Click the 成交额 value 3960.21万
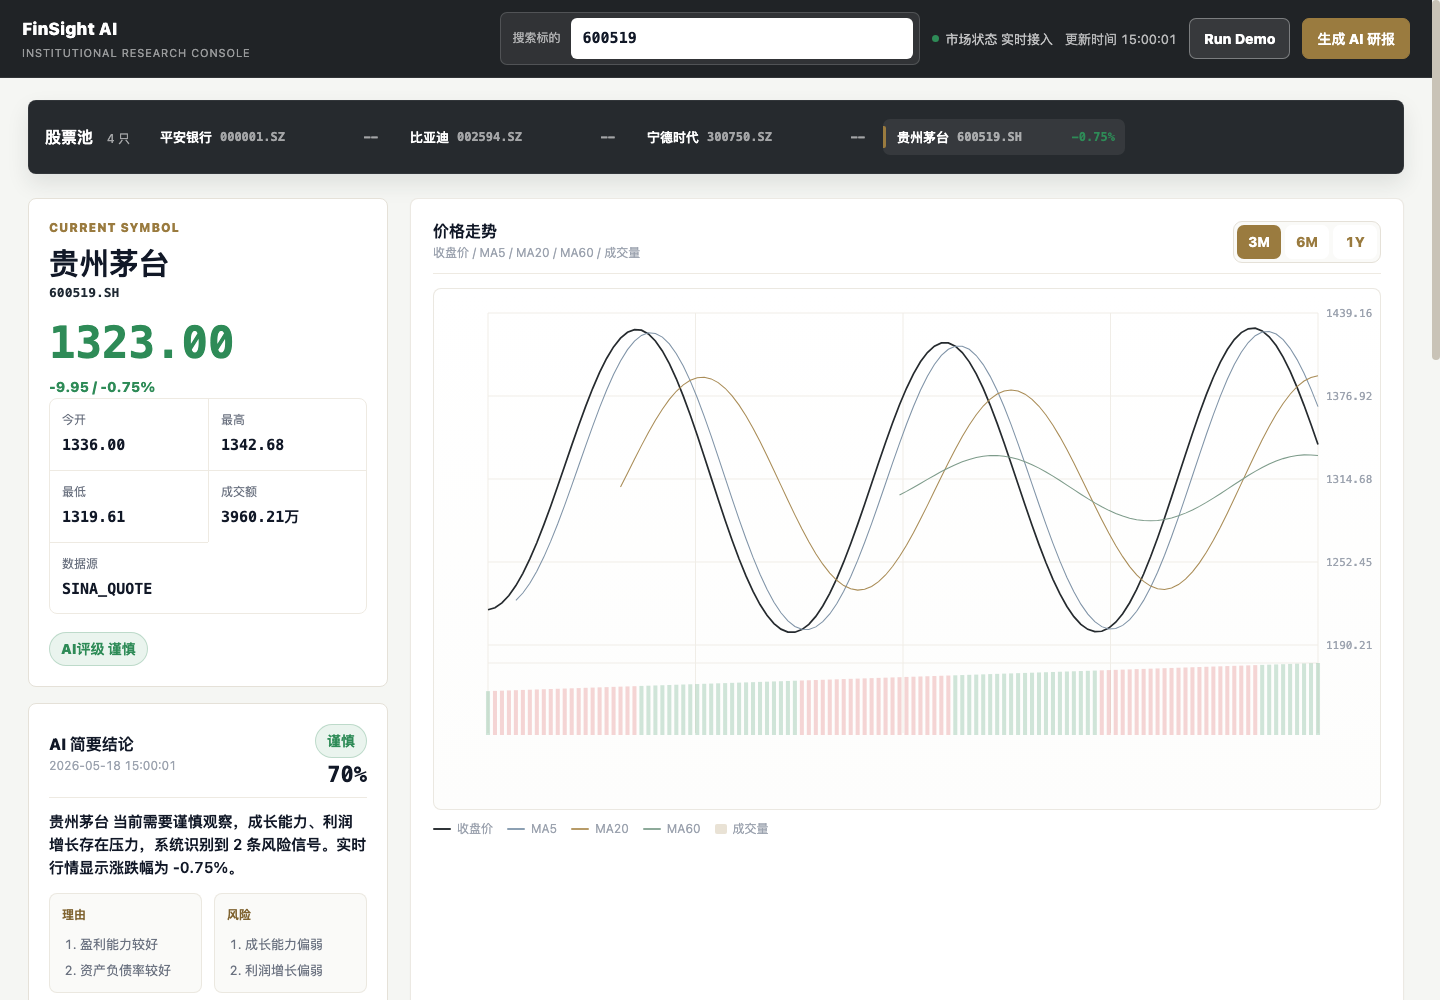This screenshot has height=1000, width=1440. (260, 517)
